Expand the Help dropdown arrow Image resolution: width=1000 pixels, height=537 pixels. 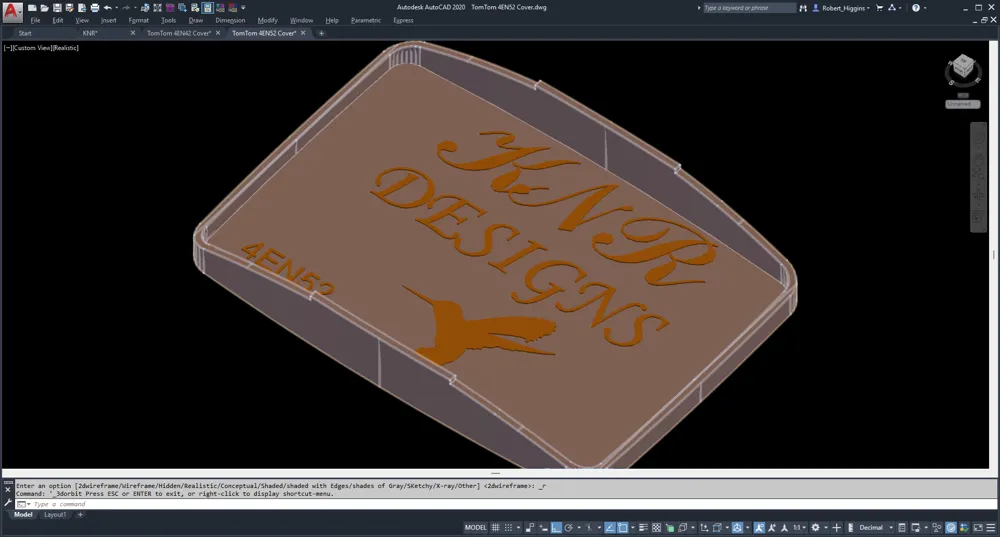(x=925, y=8)
